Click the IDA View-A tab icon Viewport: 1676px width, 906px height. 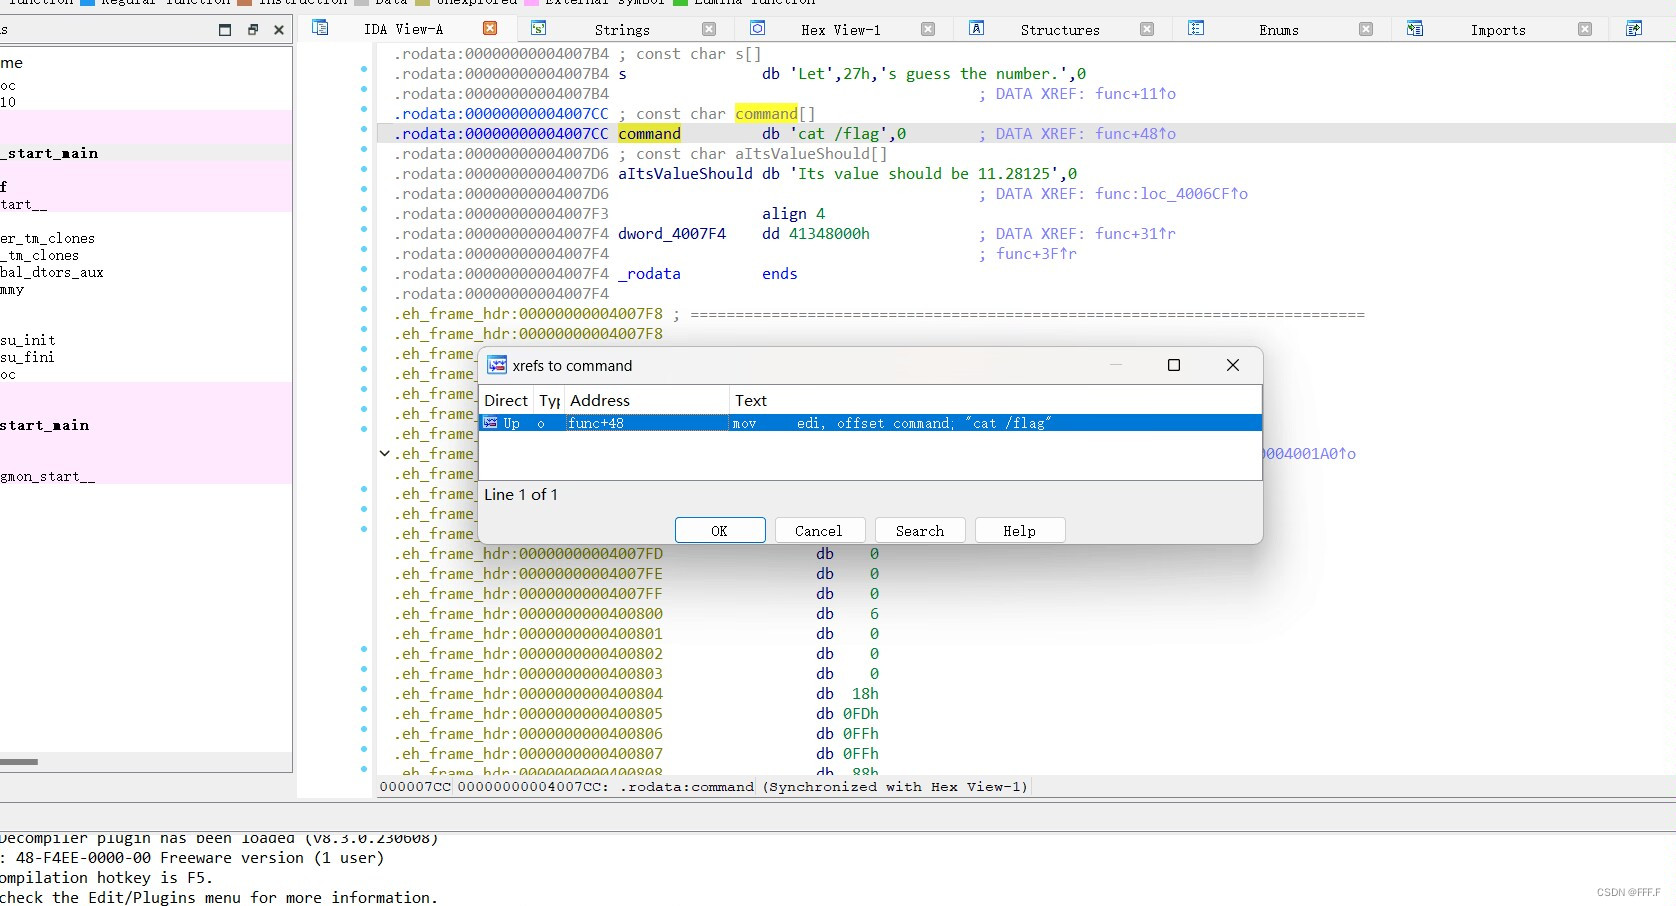click(320, 28)
